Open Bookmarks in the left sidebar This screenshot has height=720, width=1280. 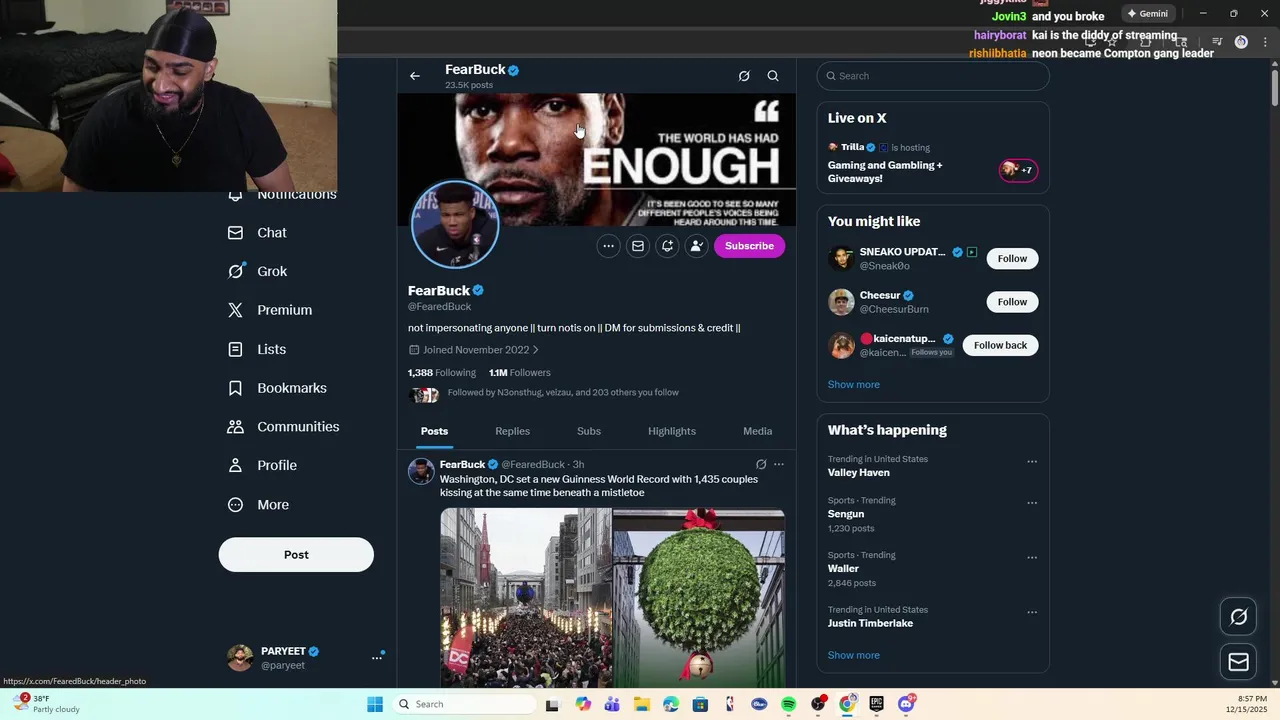pyautogui.click(x=278, y=388)
